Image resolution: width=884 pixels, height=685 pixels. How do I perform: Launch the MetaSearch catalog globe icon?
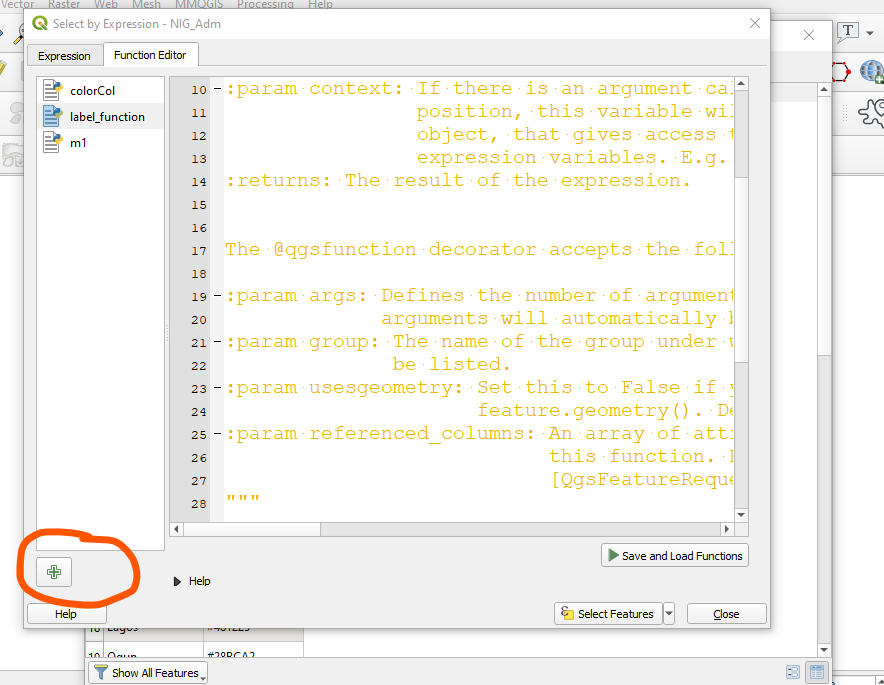871,71
